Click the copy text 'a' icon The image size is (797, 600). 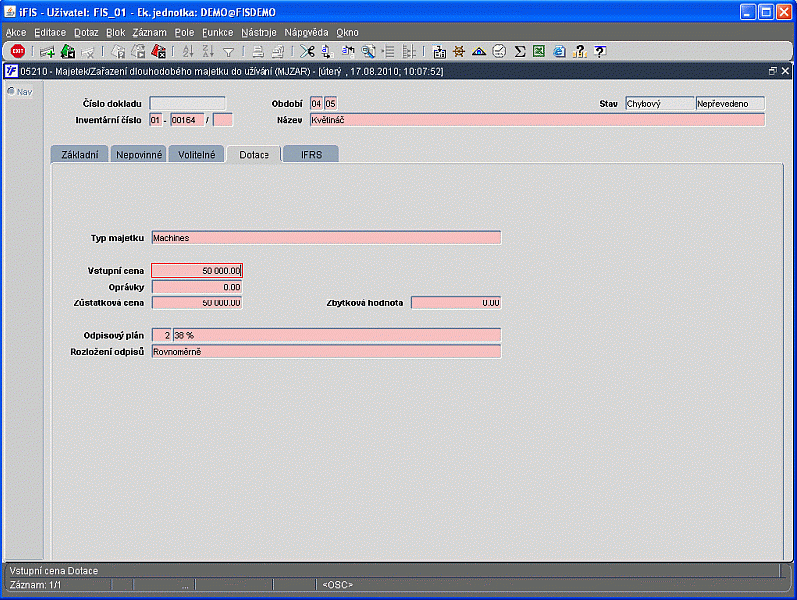[x=327, y=51]
